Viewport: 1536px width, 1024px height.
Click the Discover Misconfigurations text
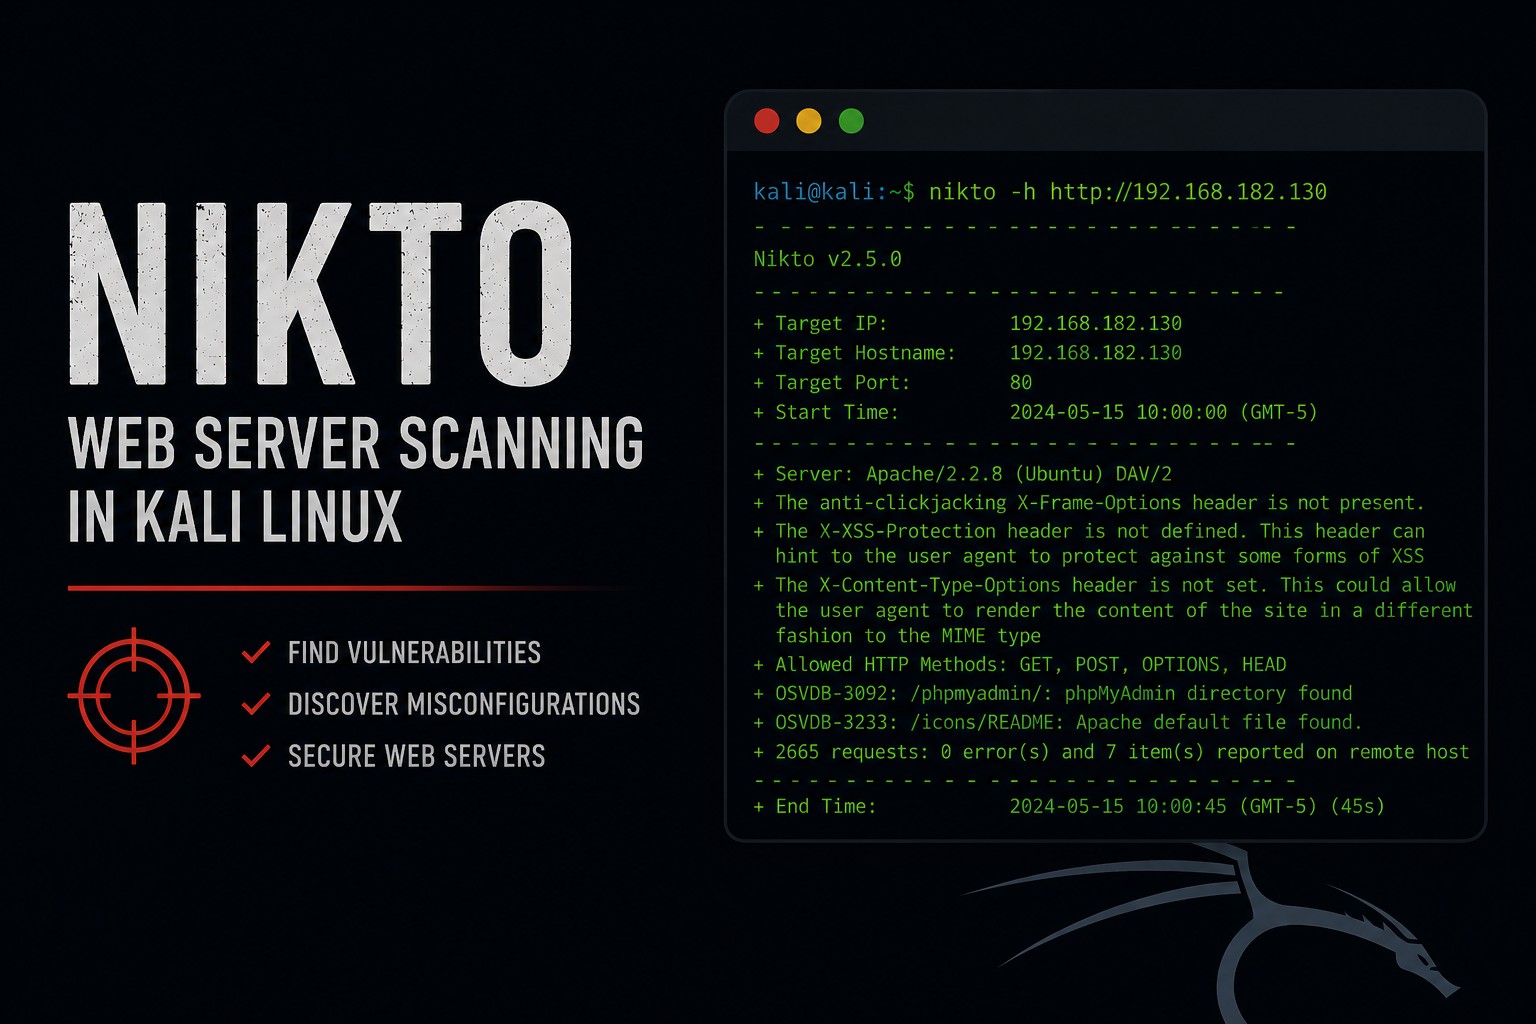coord(464,704)
